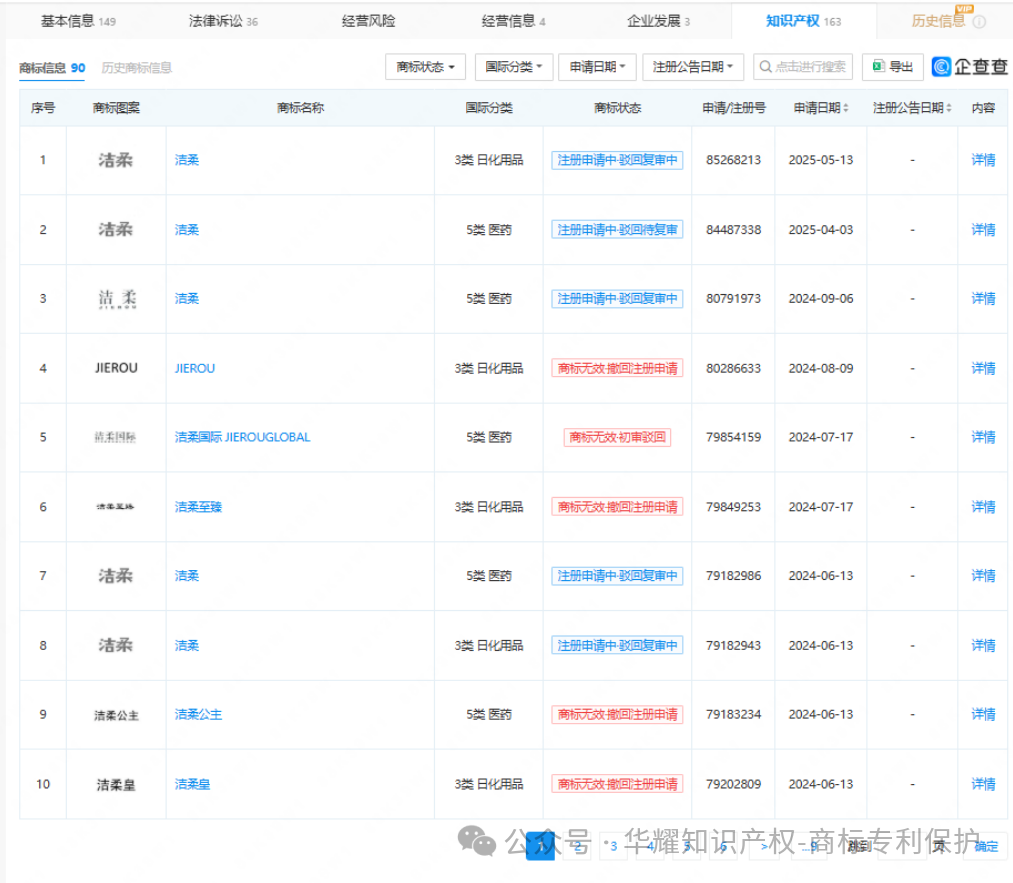Open the 申请日期 filter dropdown
Viewport: 1013px width, 883px height.
[x=597, y=67]
